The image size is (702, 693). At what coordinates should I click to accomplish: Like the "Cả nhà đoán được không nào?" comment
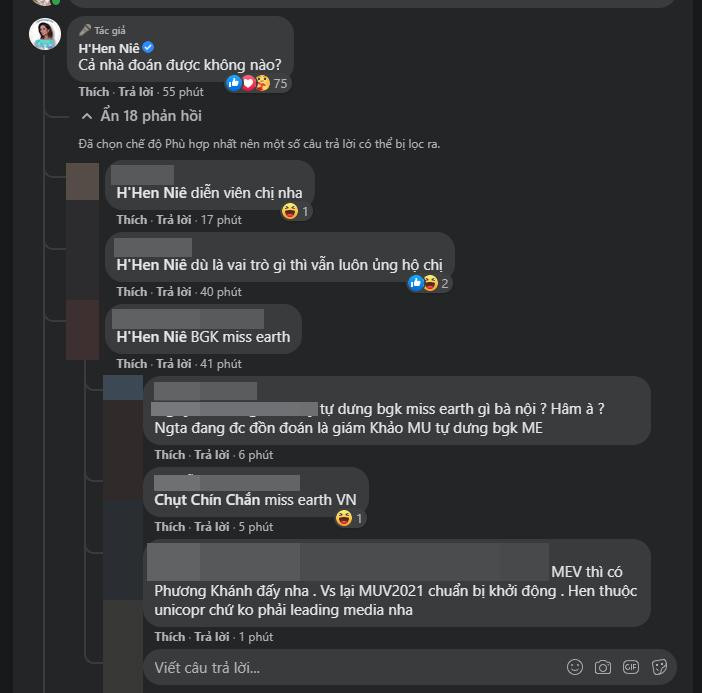tap(94, 91)
